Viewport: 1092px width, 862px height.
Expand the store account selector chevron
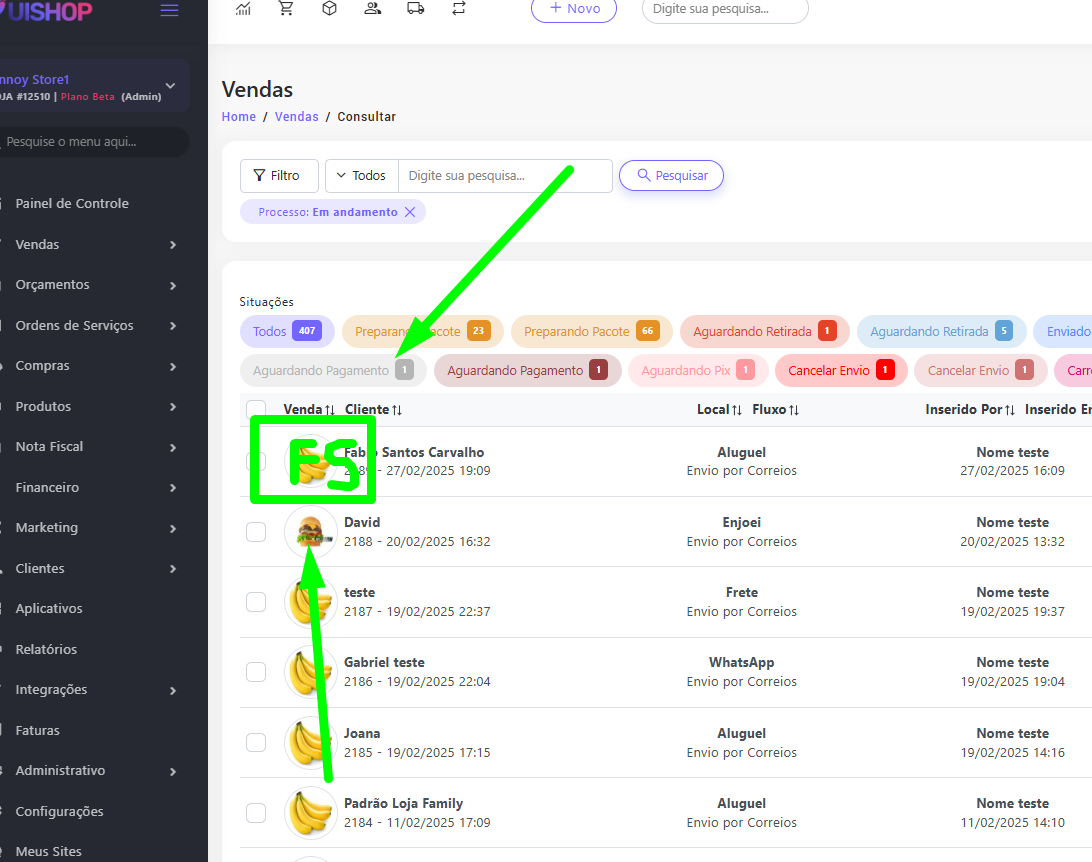(170, 87)
